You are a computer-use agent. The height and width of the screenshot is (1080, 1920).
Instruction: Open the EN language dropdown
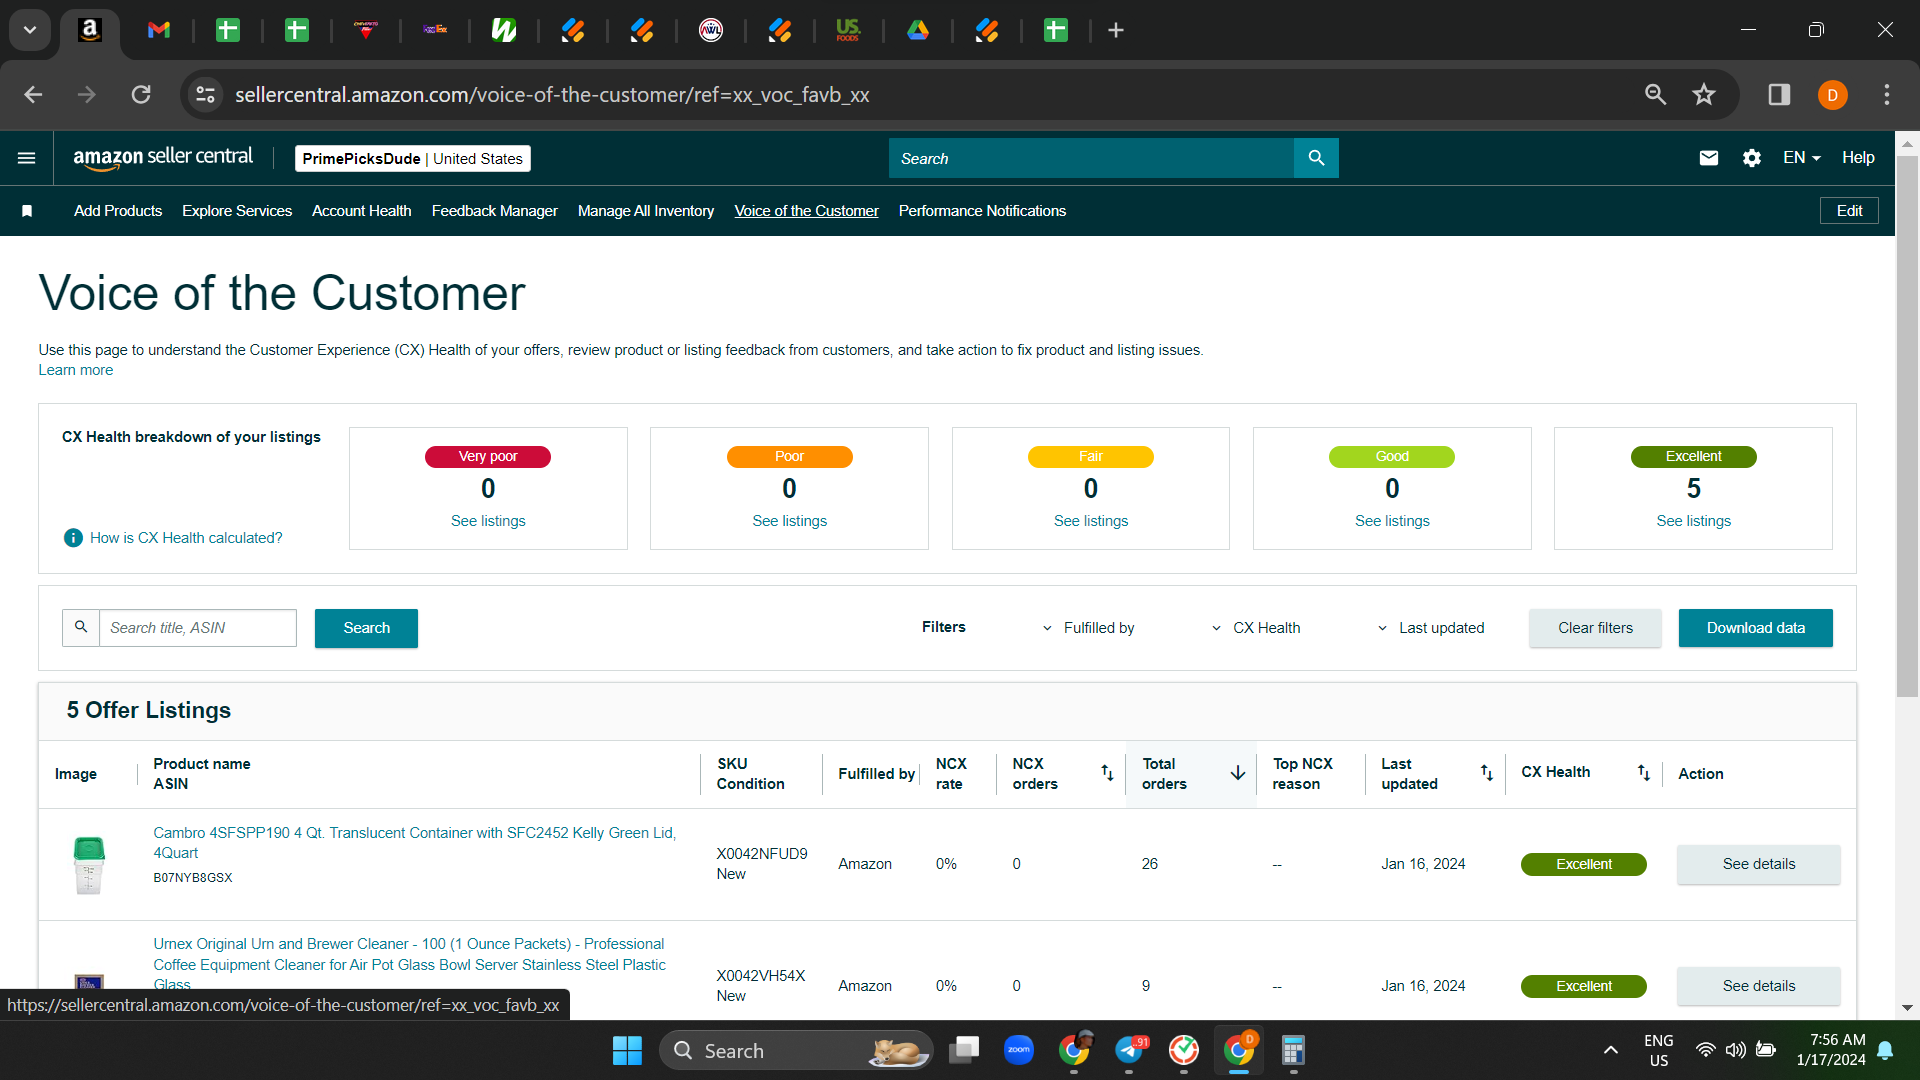click(x=1802, y=158)
